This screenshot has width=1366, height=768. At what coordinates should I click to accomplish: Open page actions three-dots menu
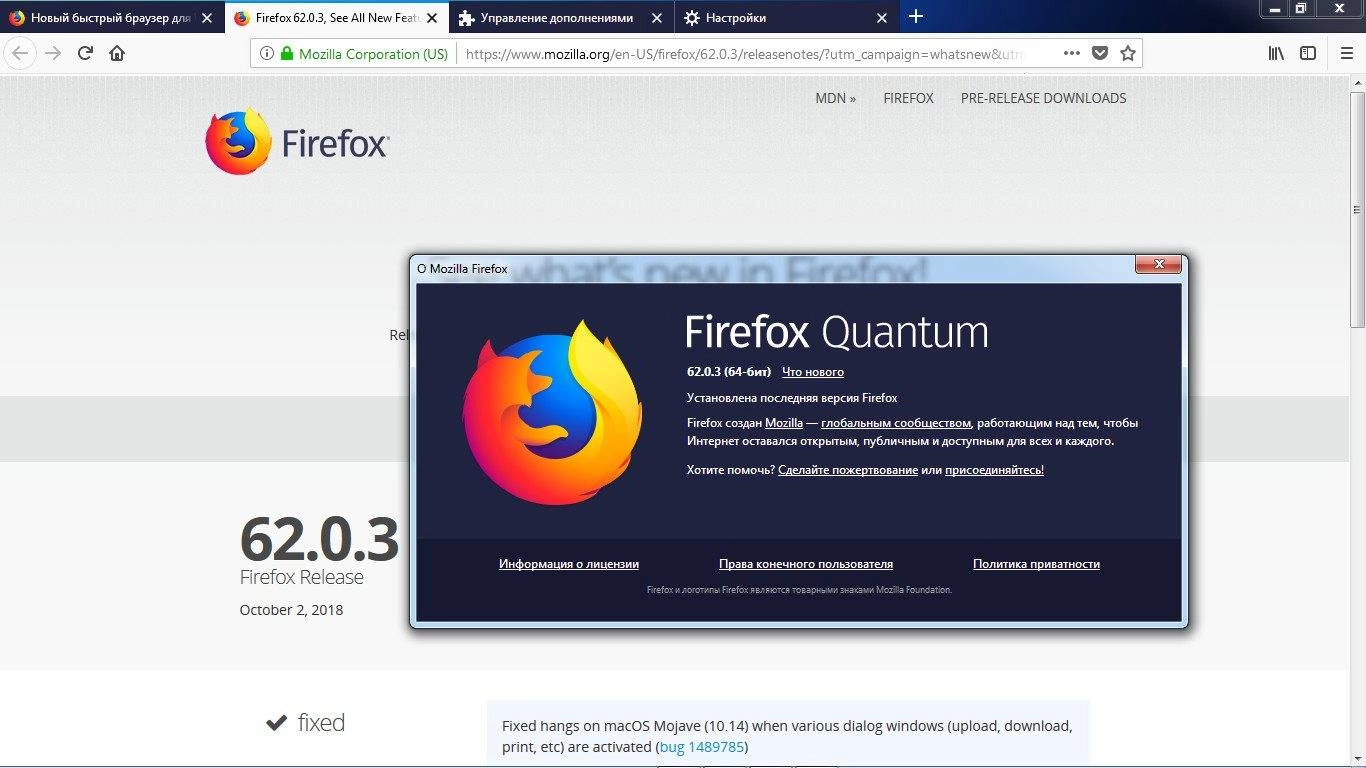pos(1071,54)
